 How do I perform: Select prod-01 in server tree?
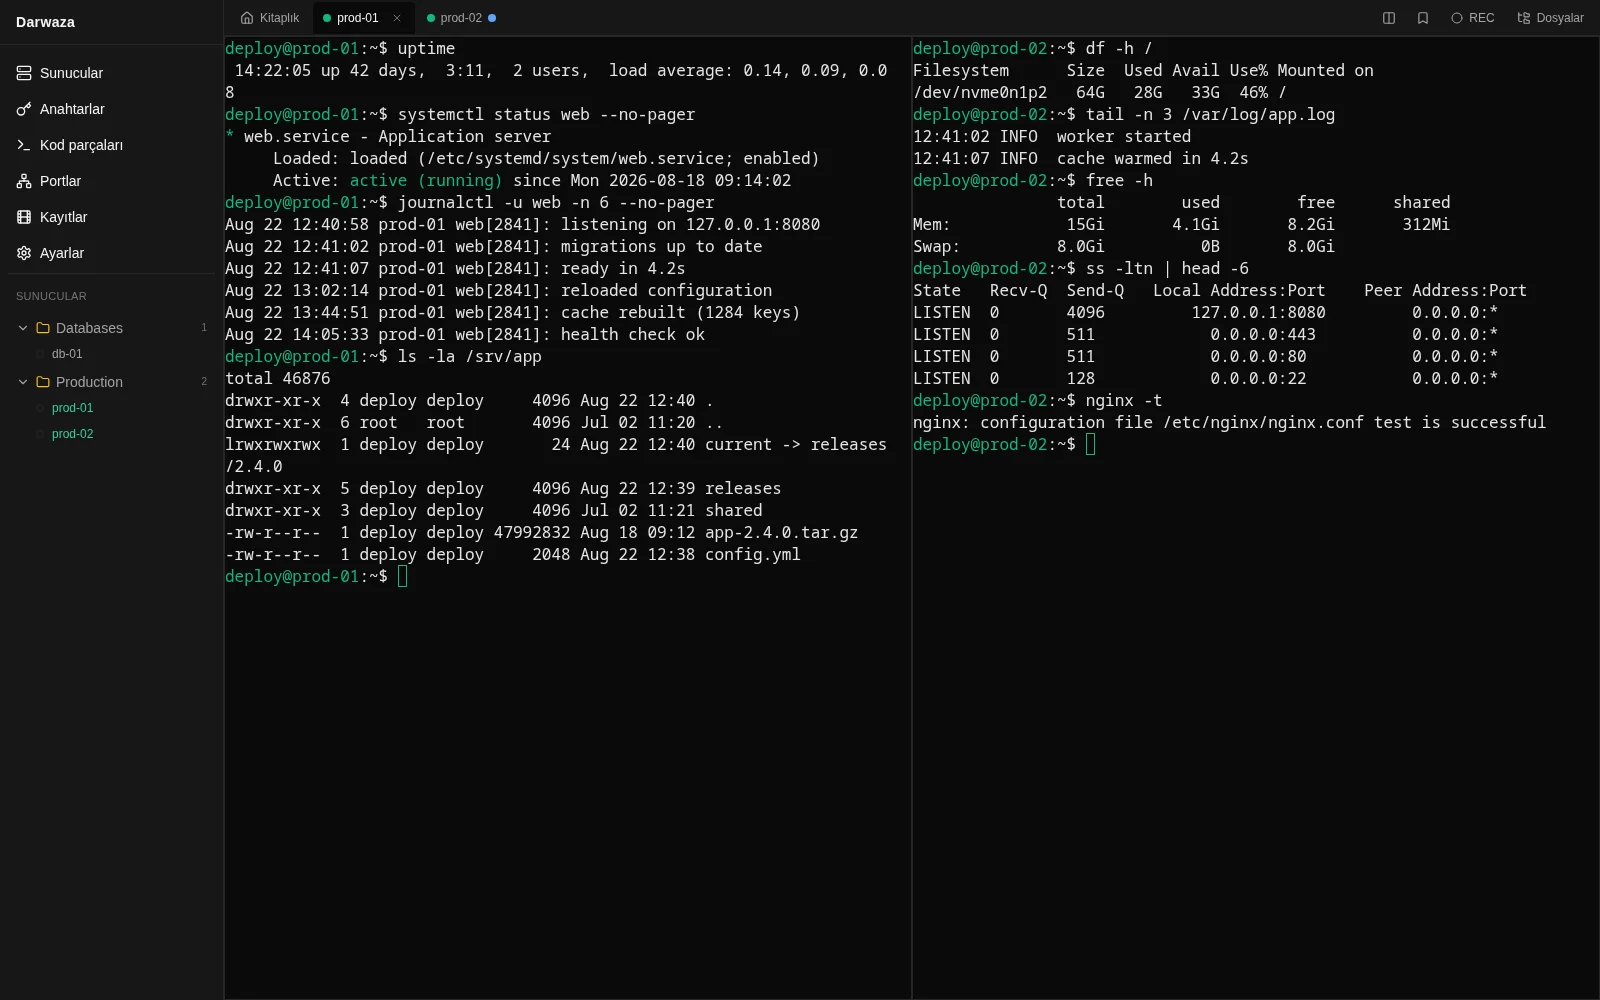pos(72,408)
